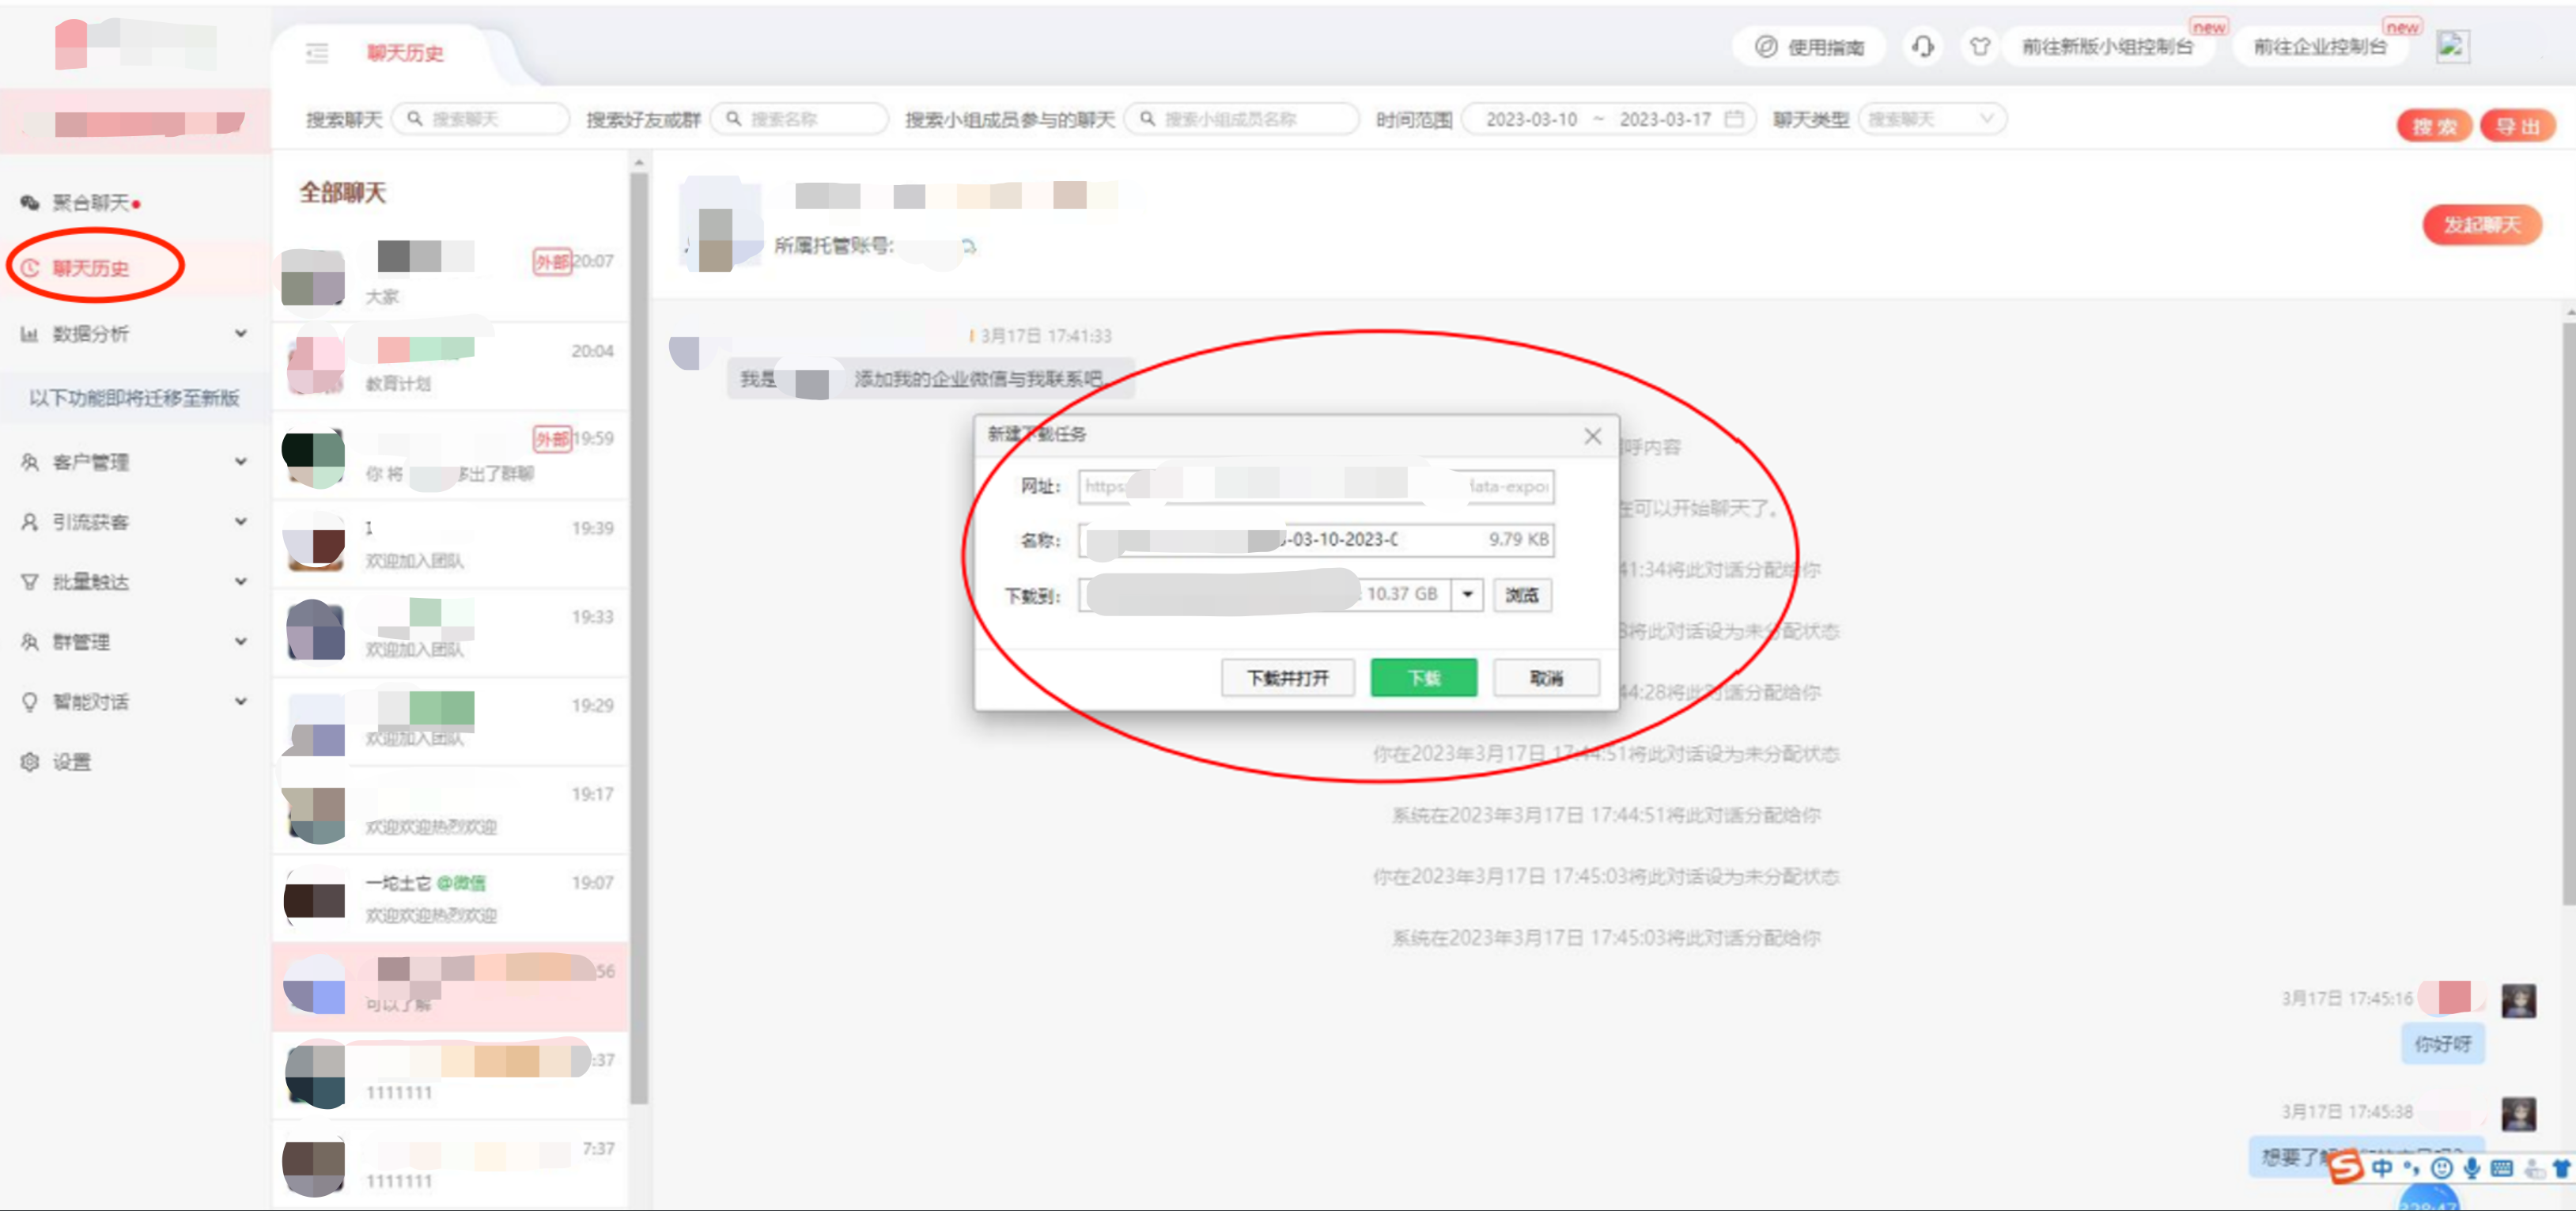This screenshot has height=1211, width=2576.
Task: Click the Sogou input method S icon
Action: [x=2345, y=1167]
